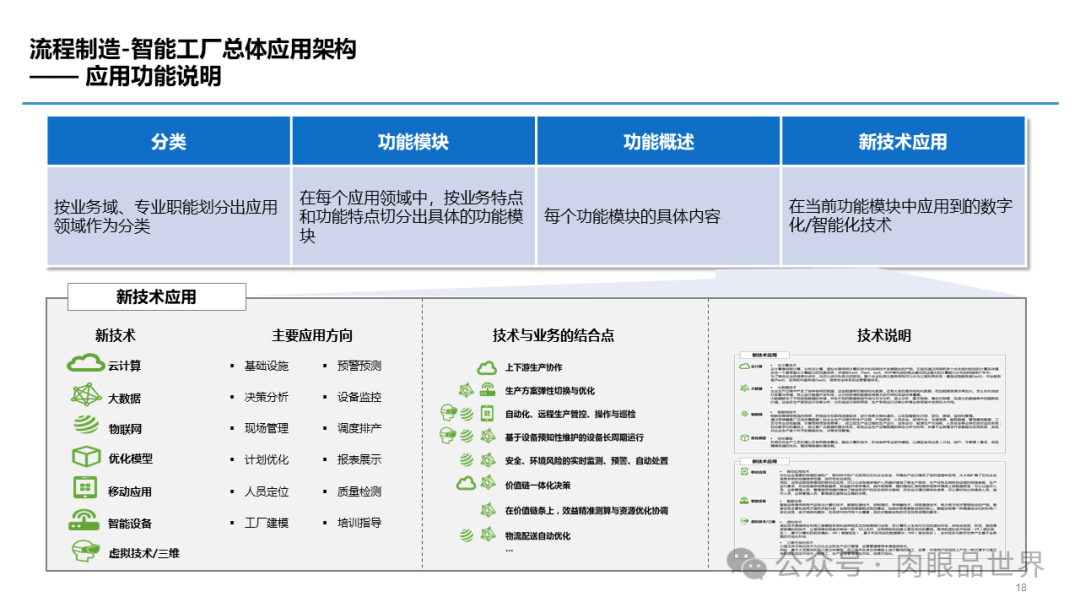Click the 调度排产 bullet item
Screen dimensions: 1080x608
click(359, 428)
